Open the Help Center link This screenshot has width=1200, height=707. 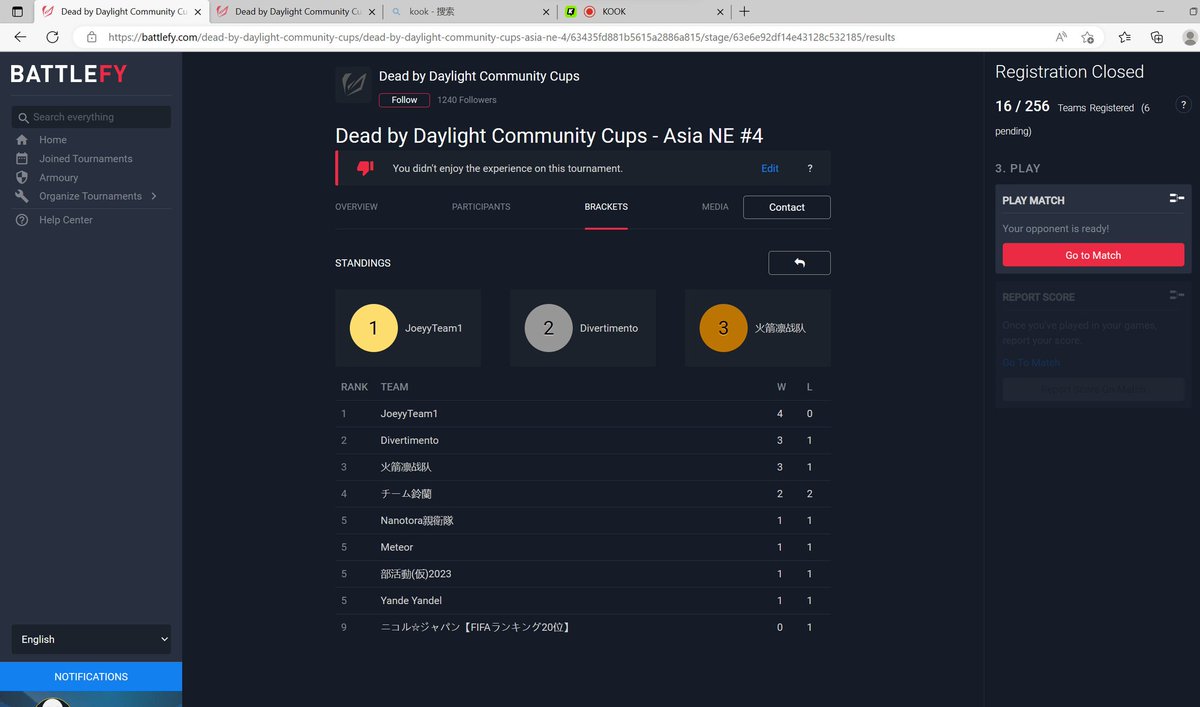click(x=66, y=220)
